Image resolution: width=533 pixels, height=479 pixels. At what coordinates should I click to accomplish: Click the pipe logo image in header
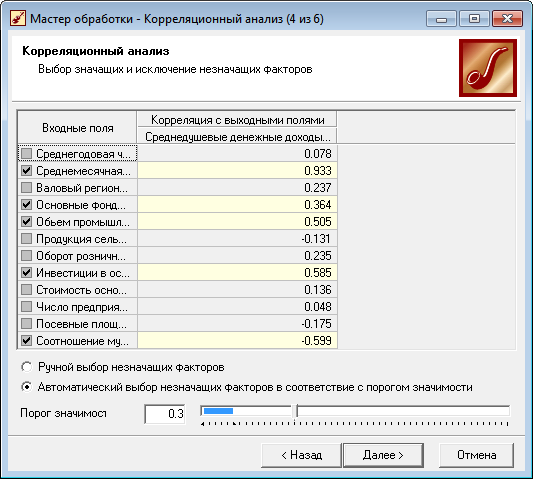(488, 68)
